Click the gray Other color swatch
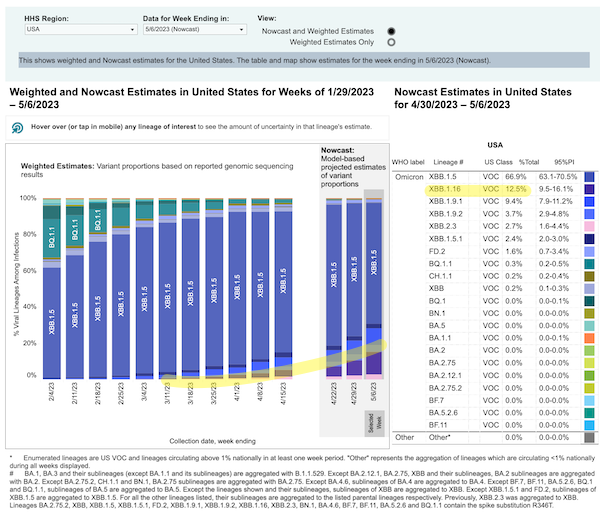The height and width of the screenshot is (520, 600). (589, 437)
